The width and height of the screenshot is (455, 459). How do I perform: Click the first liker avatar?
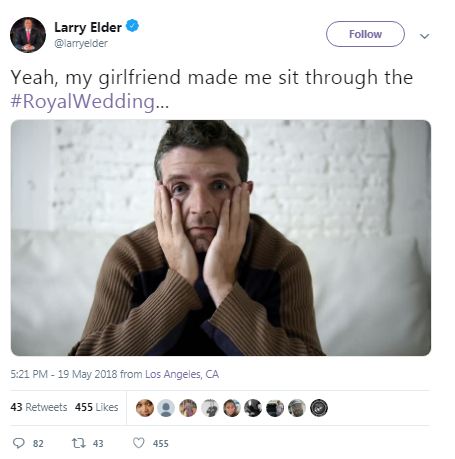(x=145, y=408)
